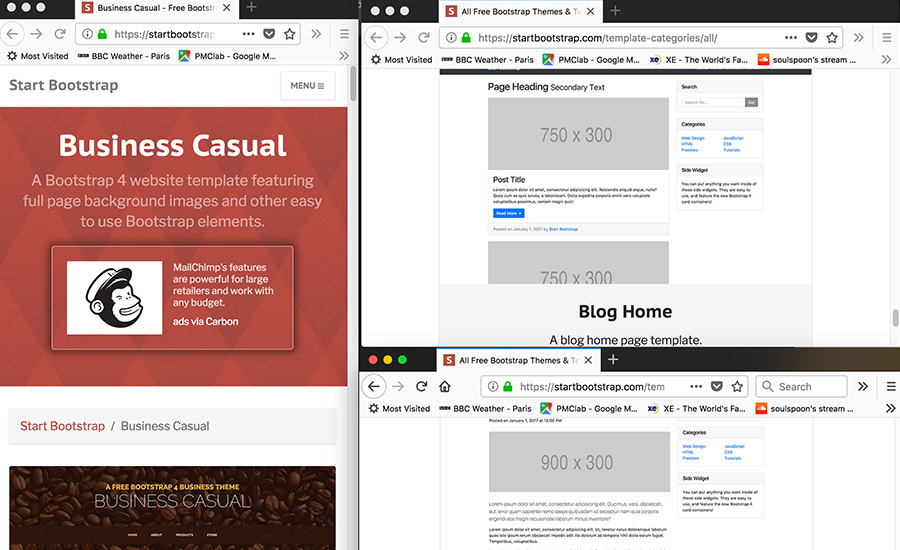Open site info icon in top-right window
The height and width of the screenshot is (550, 900).
pyautogui.click(x=451, y=37)
